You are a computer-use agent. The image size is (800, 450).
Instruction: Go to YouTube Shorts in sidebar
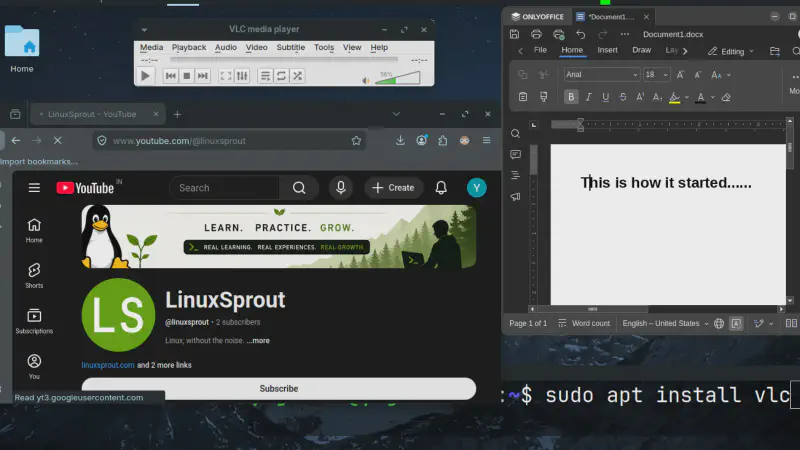pyautogui.click(x=34, y=276)
